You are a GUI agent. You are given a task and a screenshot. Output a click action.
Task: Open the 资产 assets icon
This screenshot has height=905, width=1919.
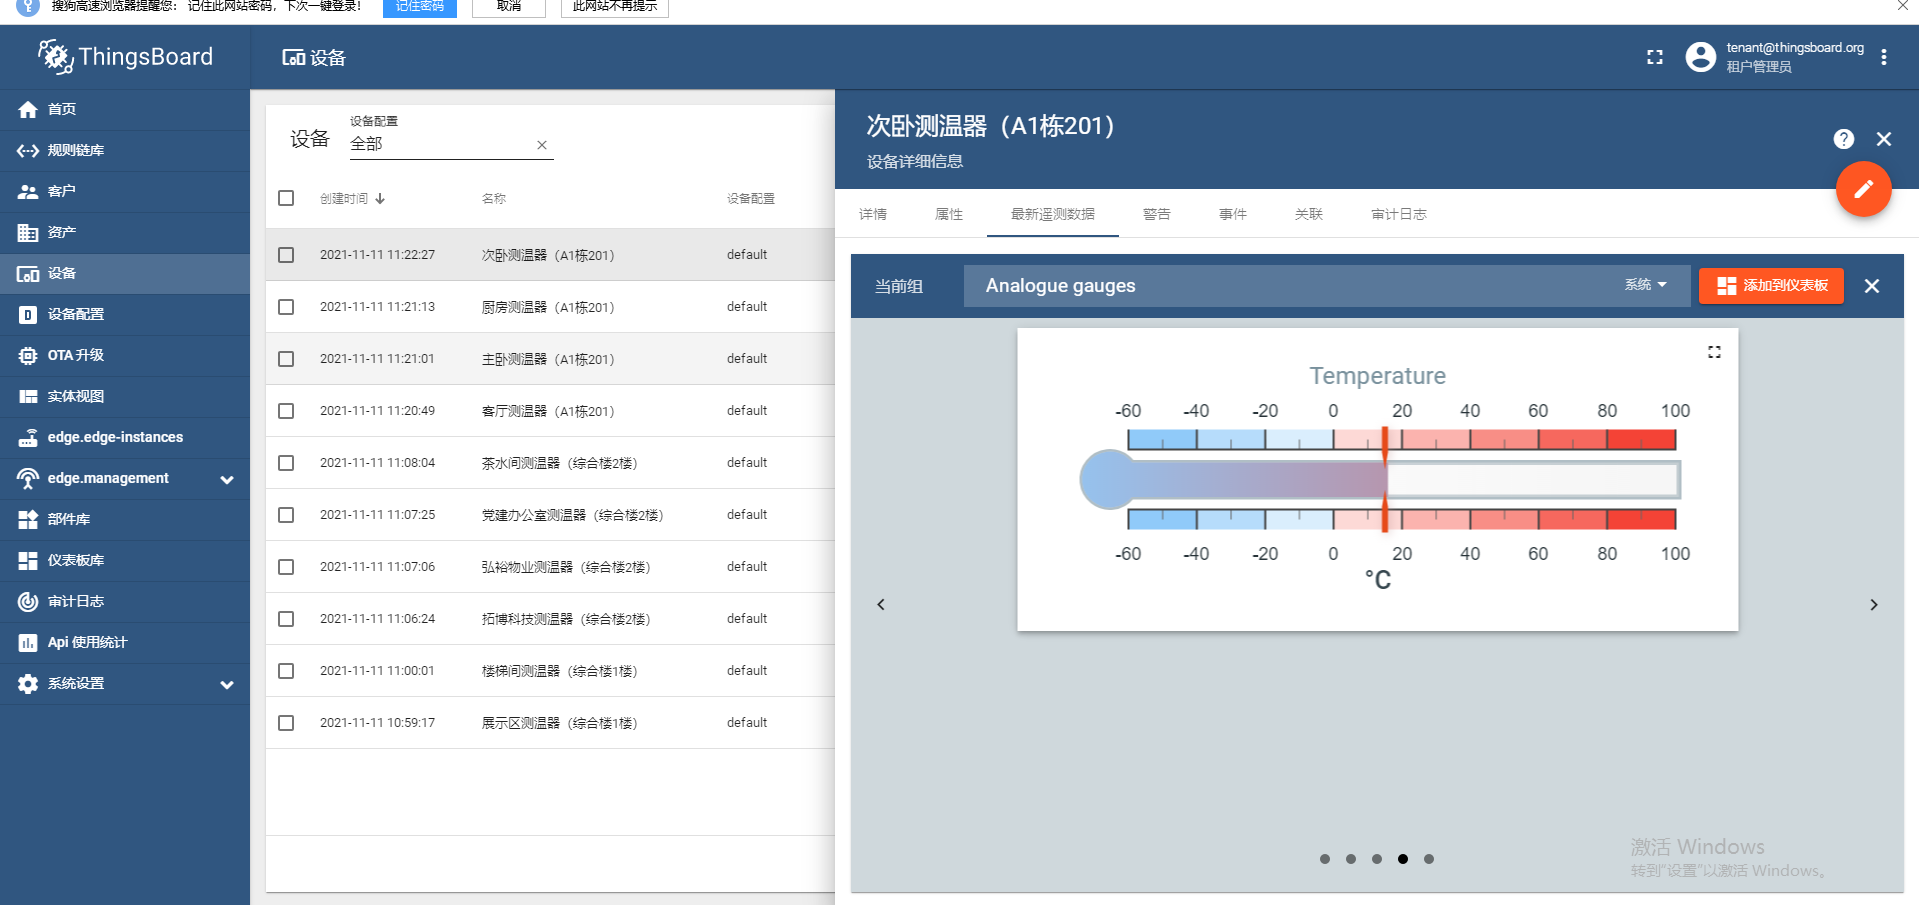pyautogui.click(x=28, y=233)
